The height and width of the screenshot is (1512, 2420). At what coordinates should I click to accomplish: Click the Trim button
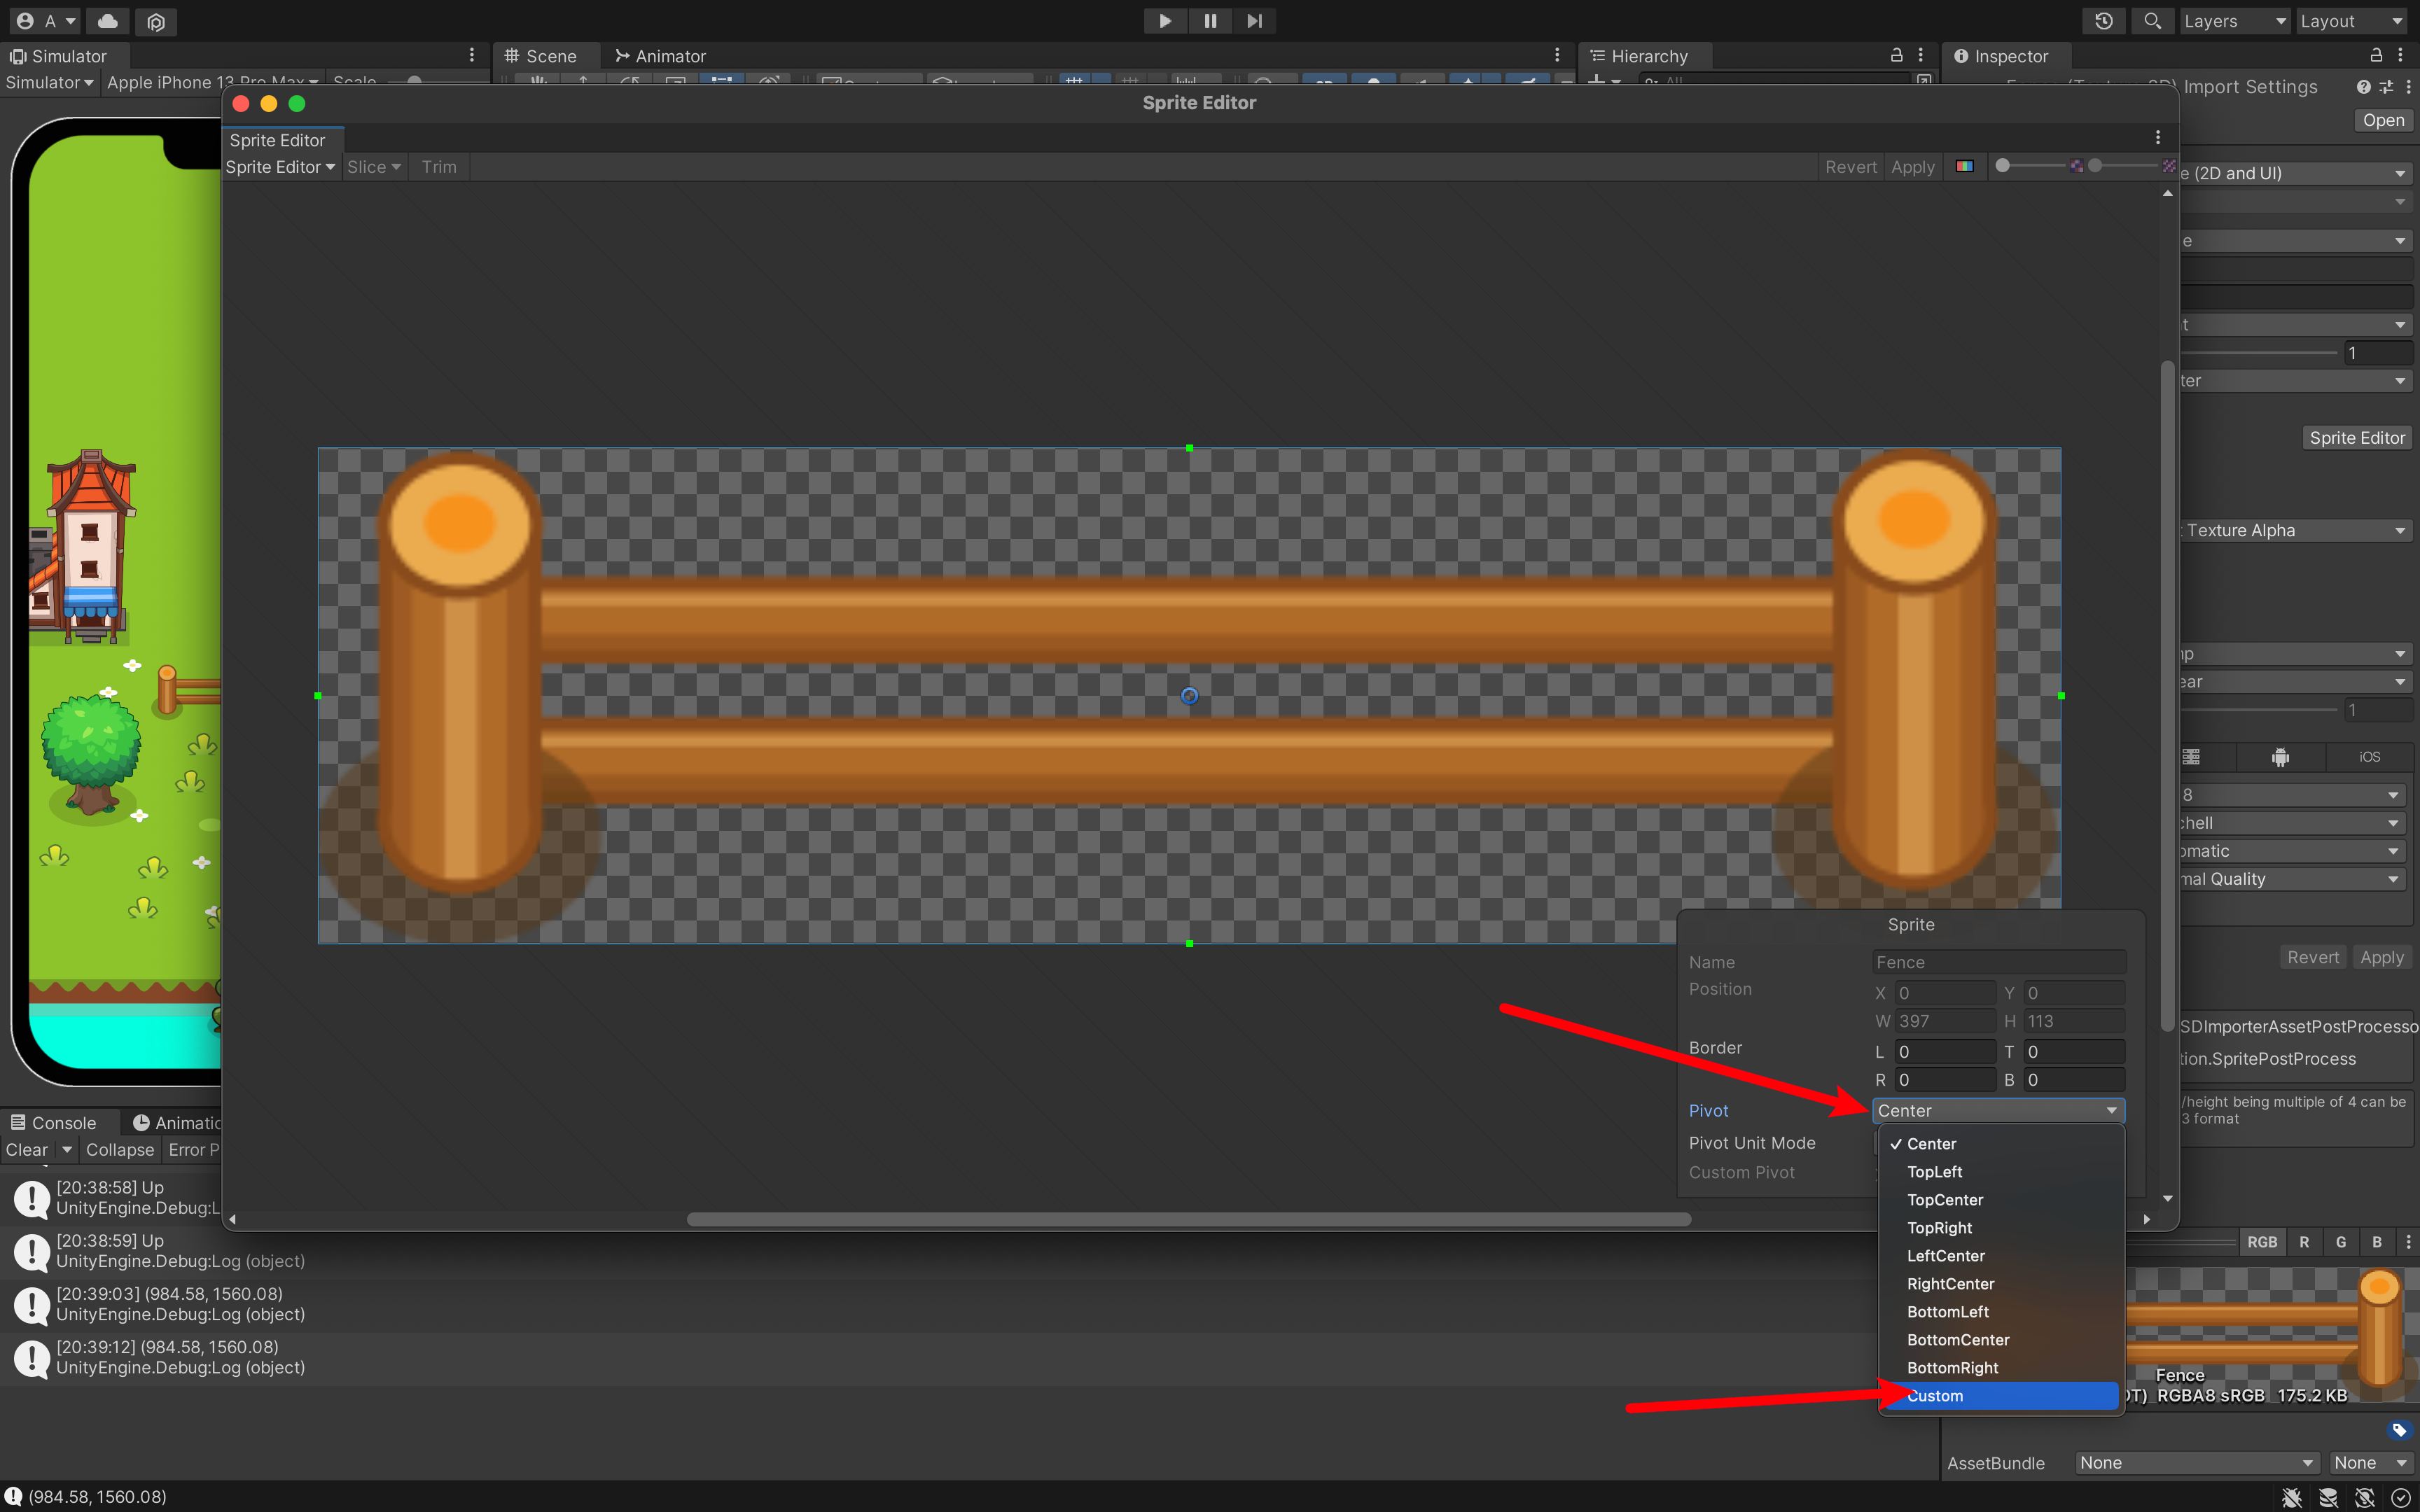[439, 167]
